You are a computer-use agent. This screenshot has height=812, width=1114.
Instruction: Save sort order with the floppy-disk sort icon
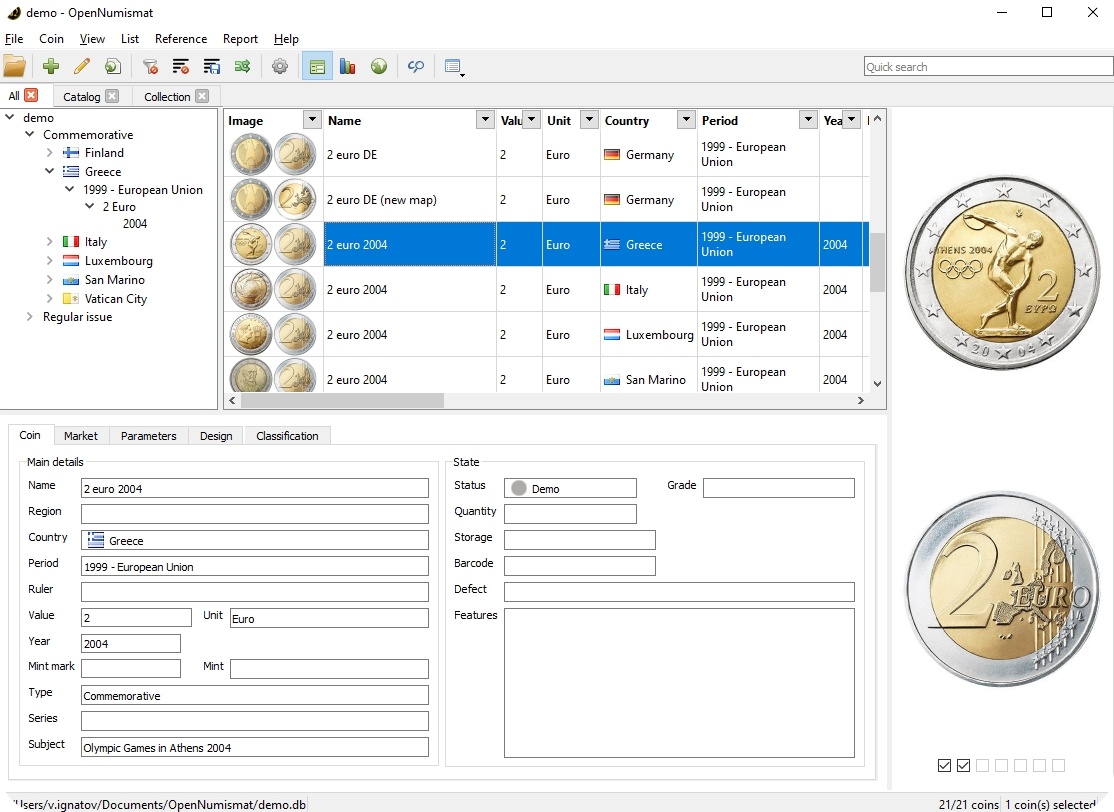[x=212, y=67]
